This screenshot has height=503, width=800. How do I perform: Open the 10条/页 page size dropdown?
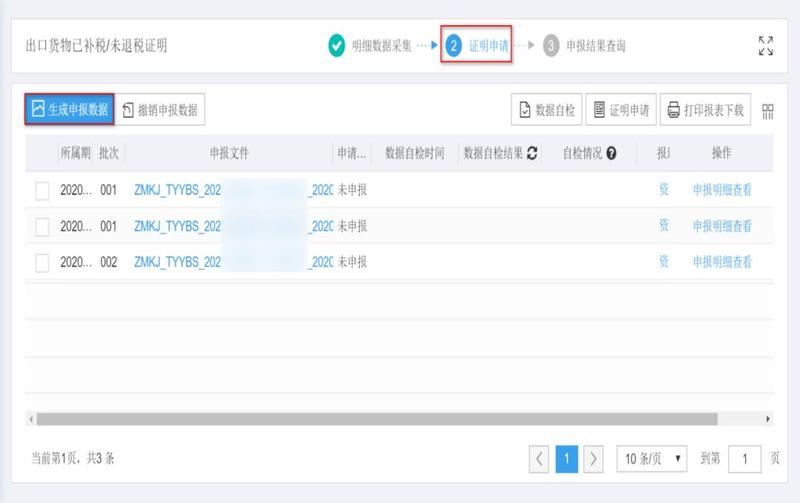pyautogui.click(x=651, y=458)
